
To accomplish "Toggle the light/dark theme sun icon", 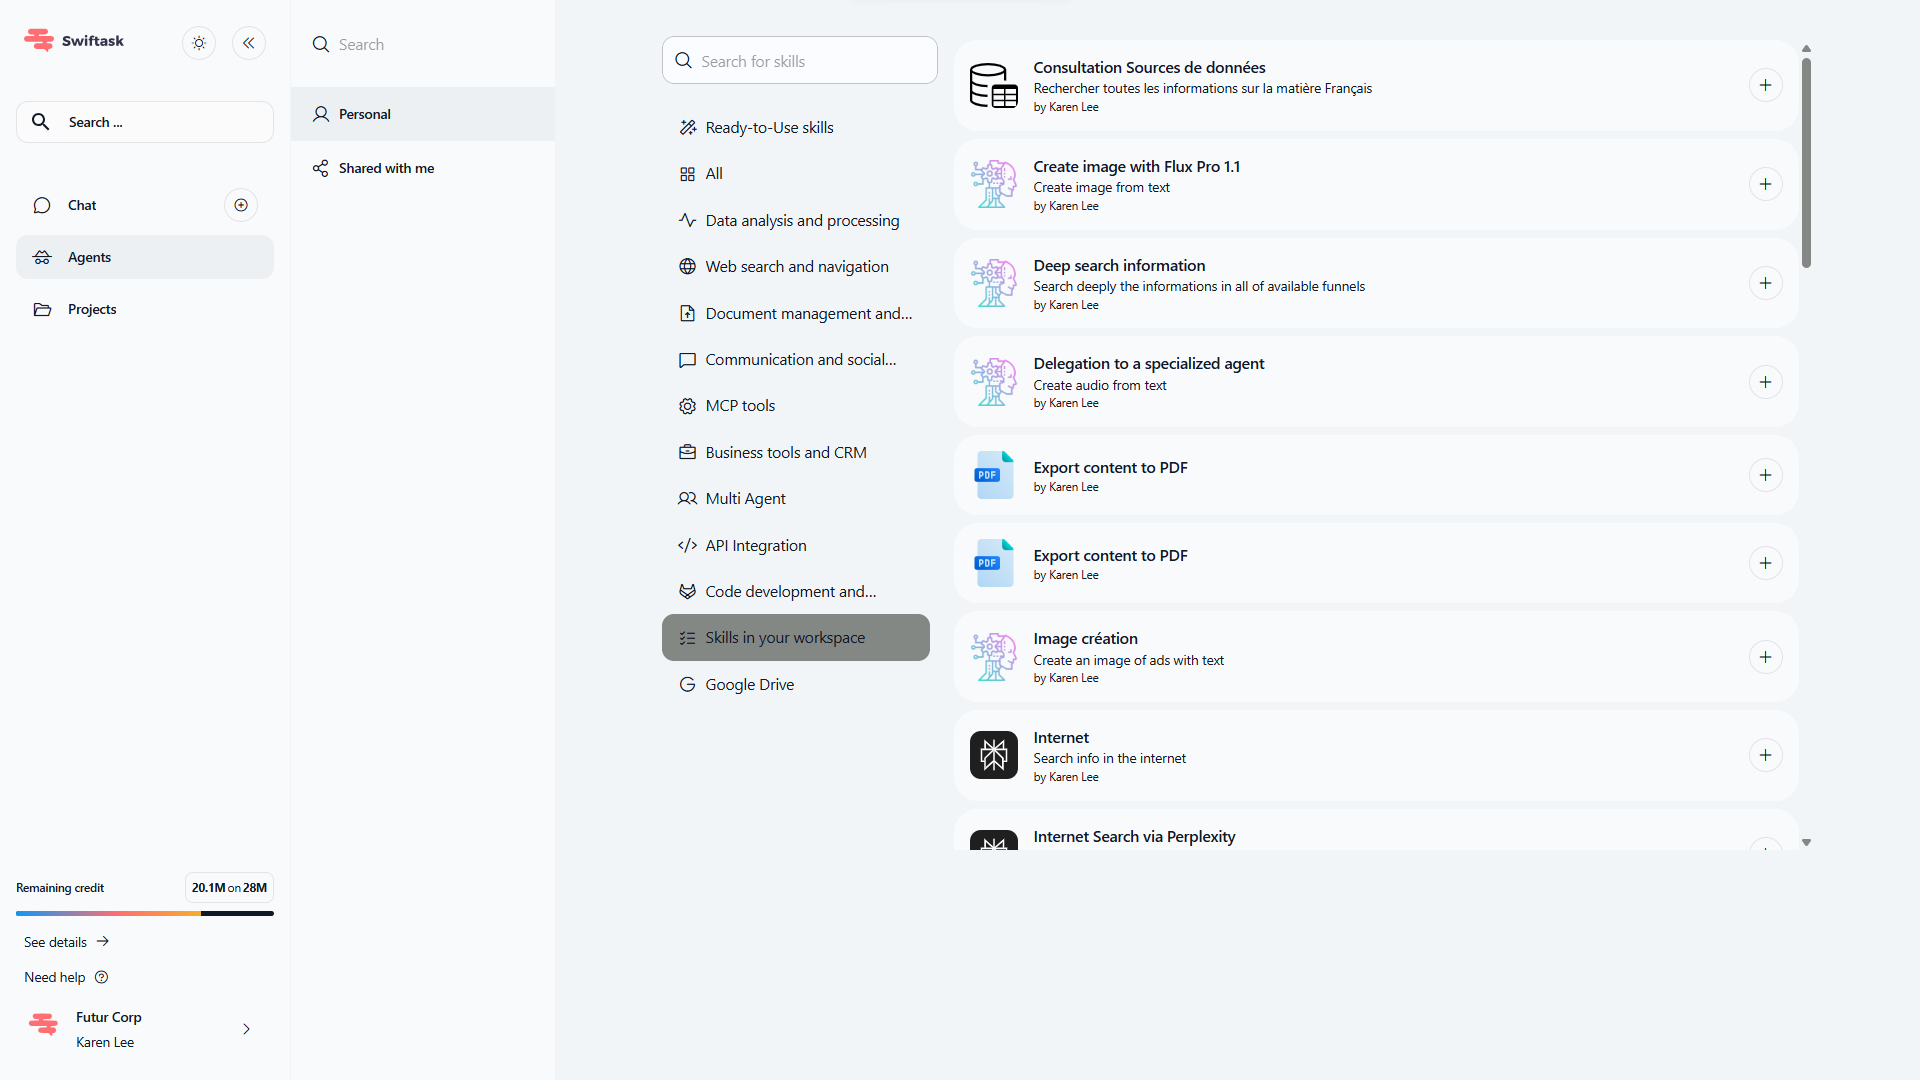I will coord(199,43).
